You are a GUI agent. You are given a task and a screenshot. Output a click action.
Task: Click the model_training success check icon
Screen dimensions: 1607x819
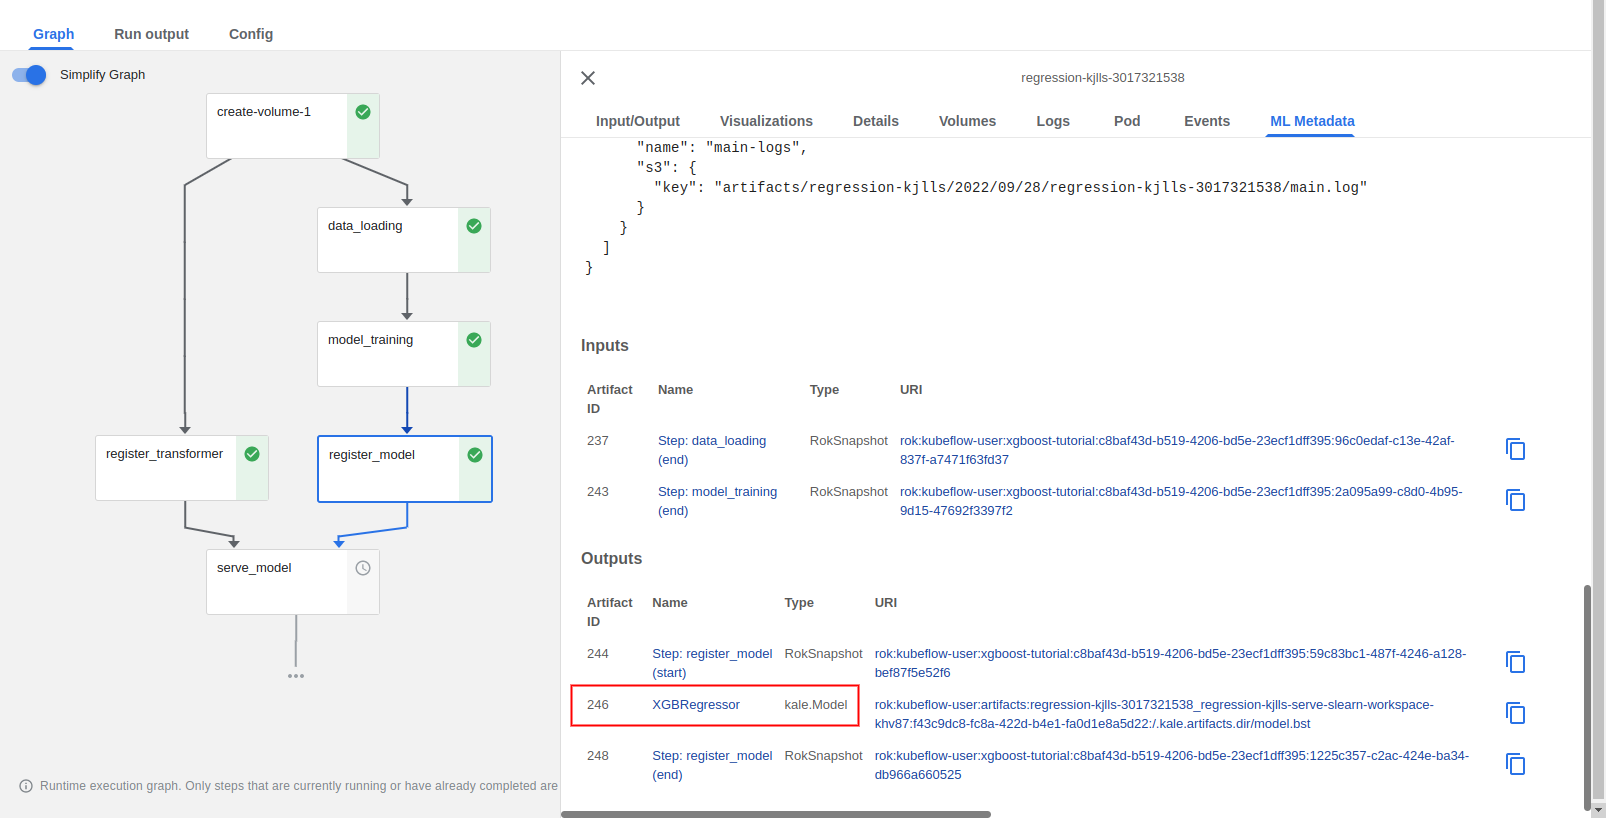(474, 340)
